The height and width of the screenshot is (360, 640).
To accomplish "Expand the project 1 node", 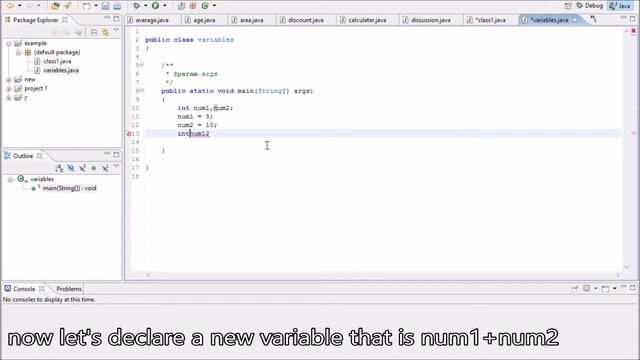I will click(9, 89).
